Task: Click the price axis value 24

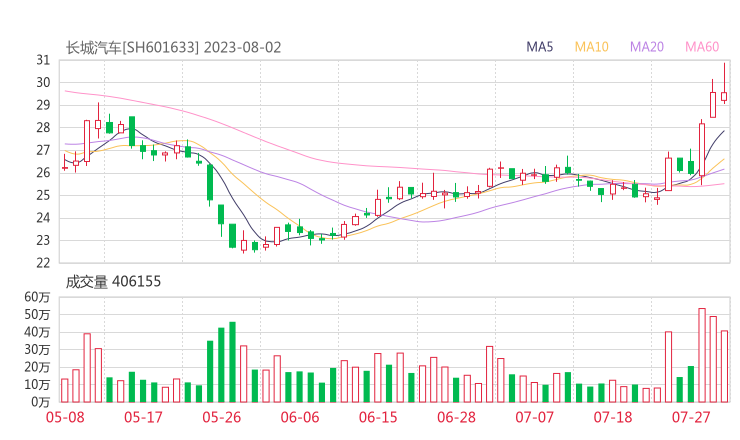Action: (x=43, y=218)
